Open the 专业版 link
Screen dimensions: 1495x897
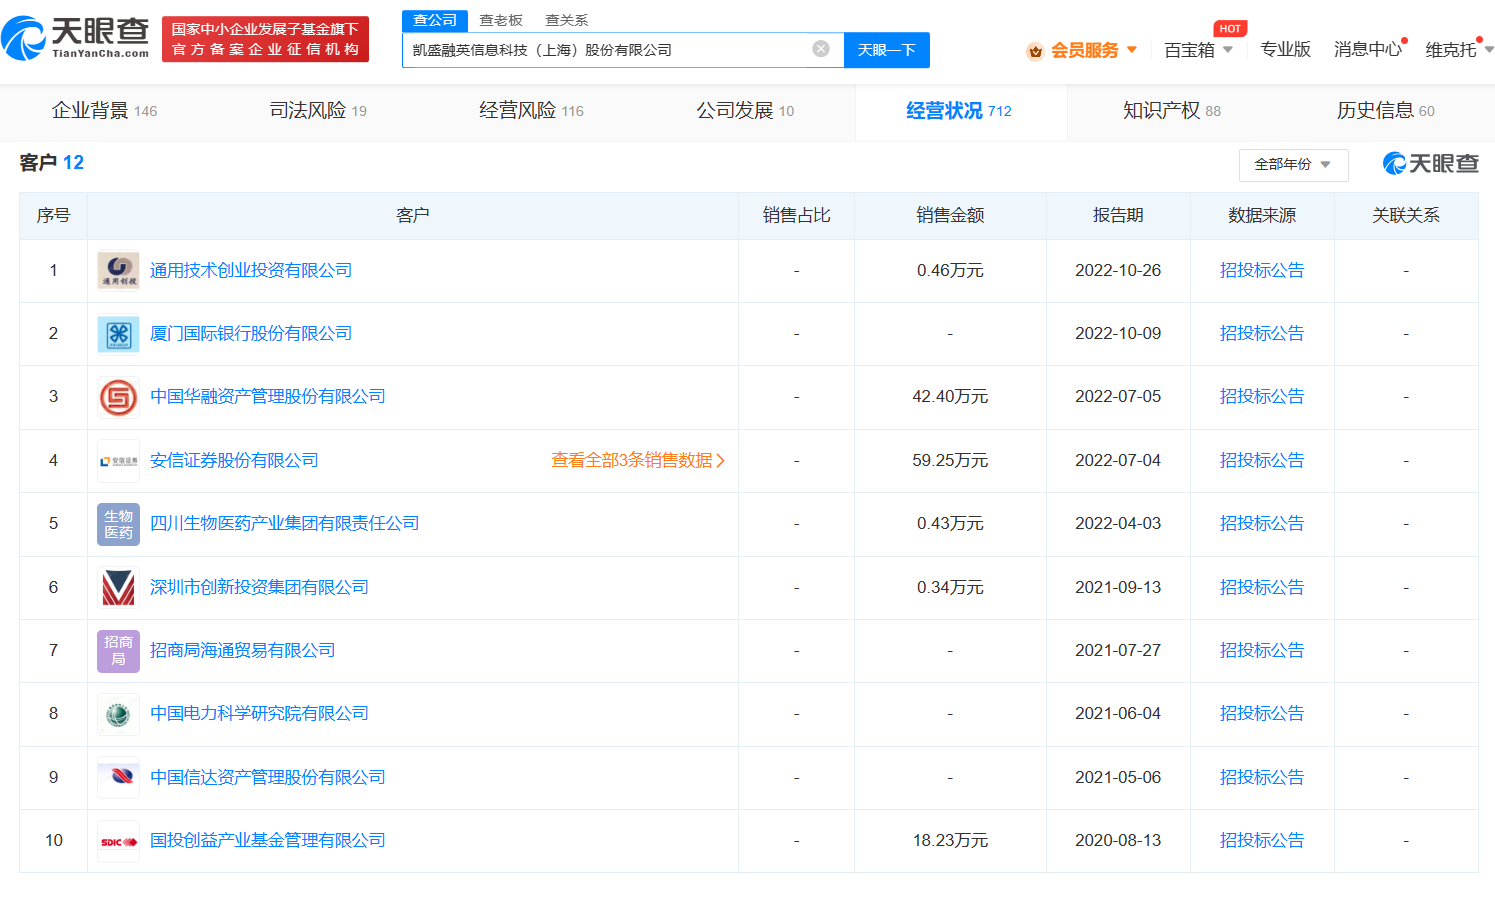[1285, 49]
